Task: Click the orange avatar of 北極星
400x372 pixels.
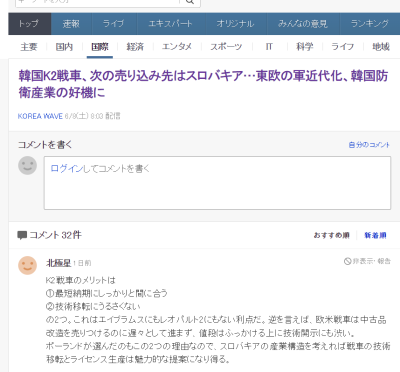Action: pos(27,265)
